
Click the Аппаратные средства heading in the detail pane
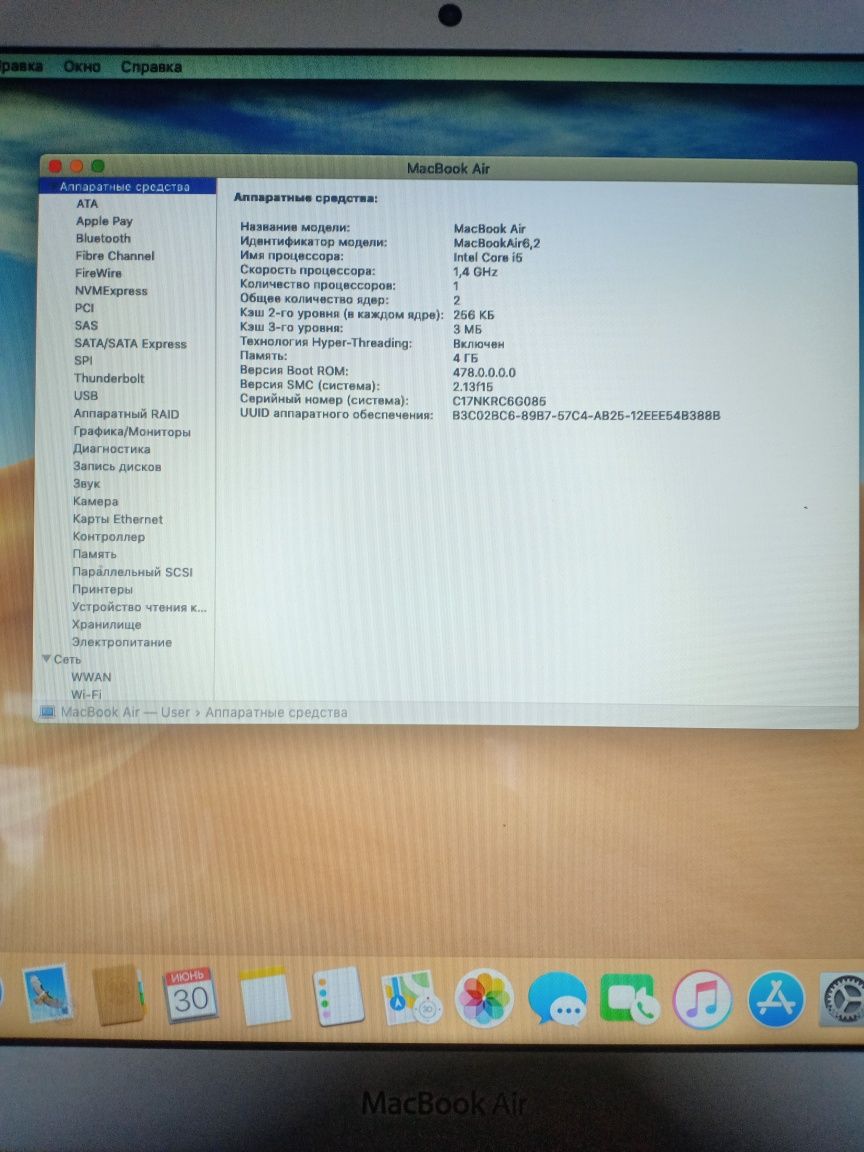click(x=306, y=198)
